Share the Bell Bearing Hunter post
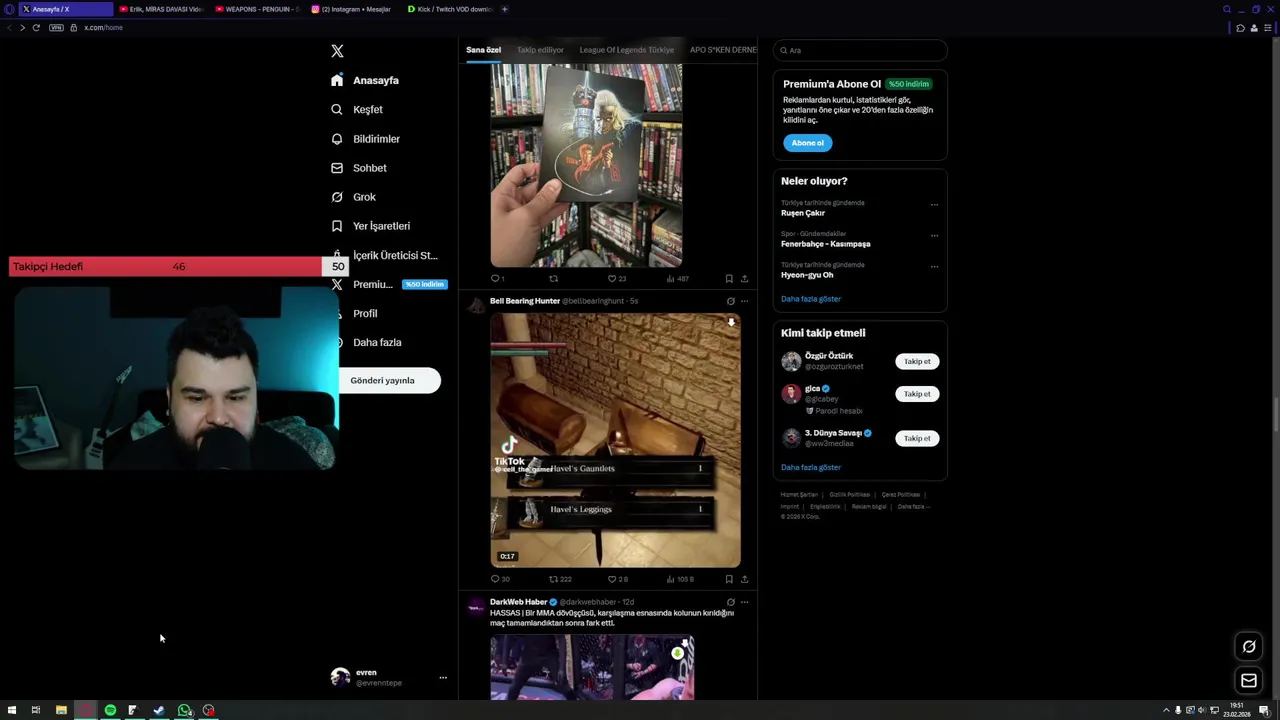 (744, 579)
